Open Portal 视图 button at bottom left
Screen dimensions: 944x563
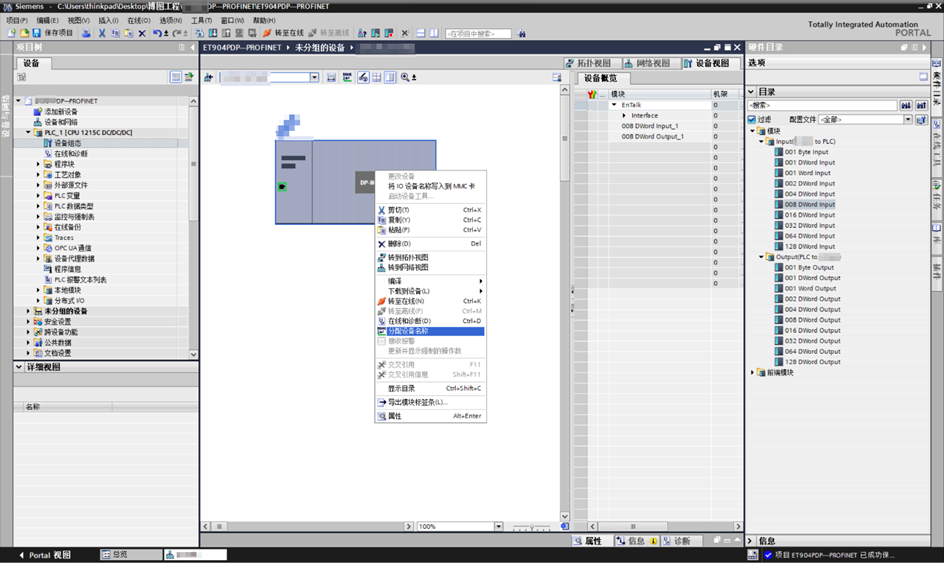(45, 555)
